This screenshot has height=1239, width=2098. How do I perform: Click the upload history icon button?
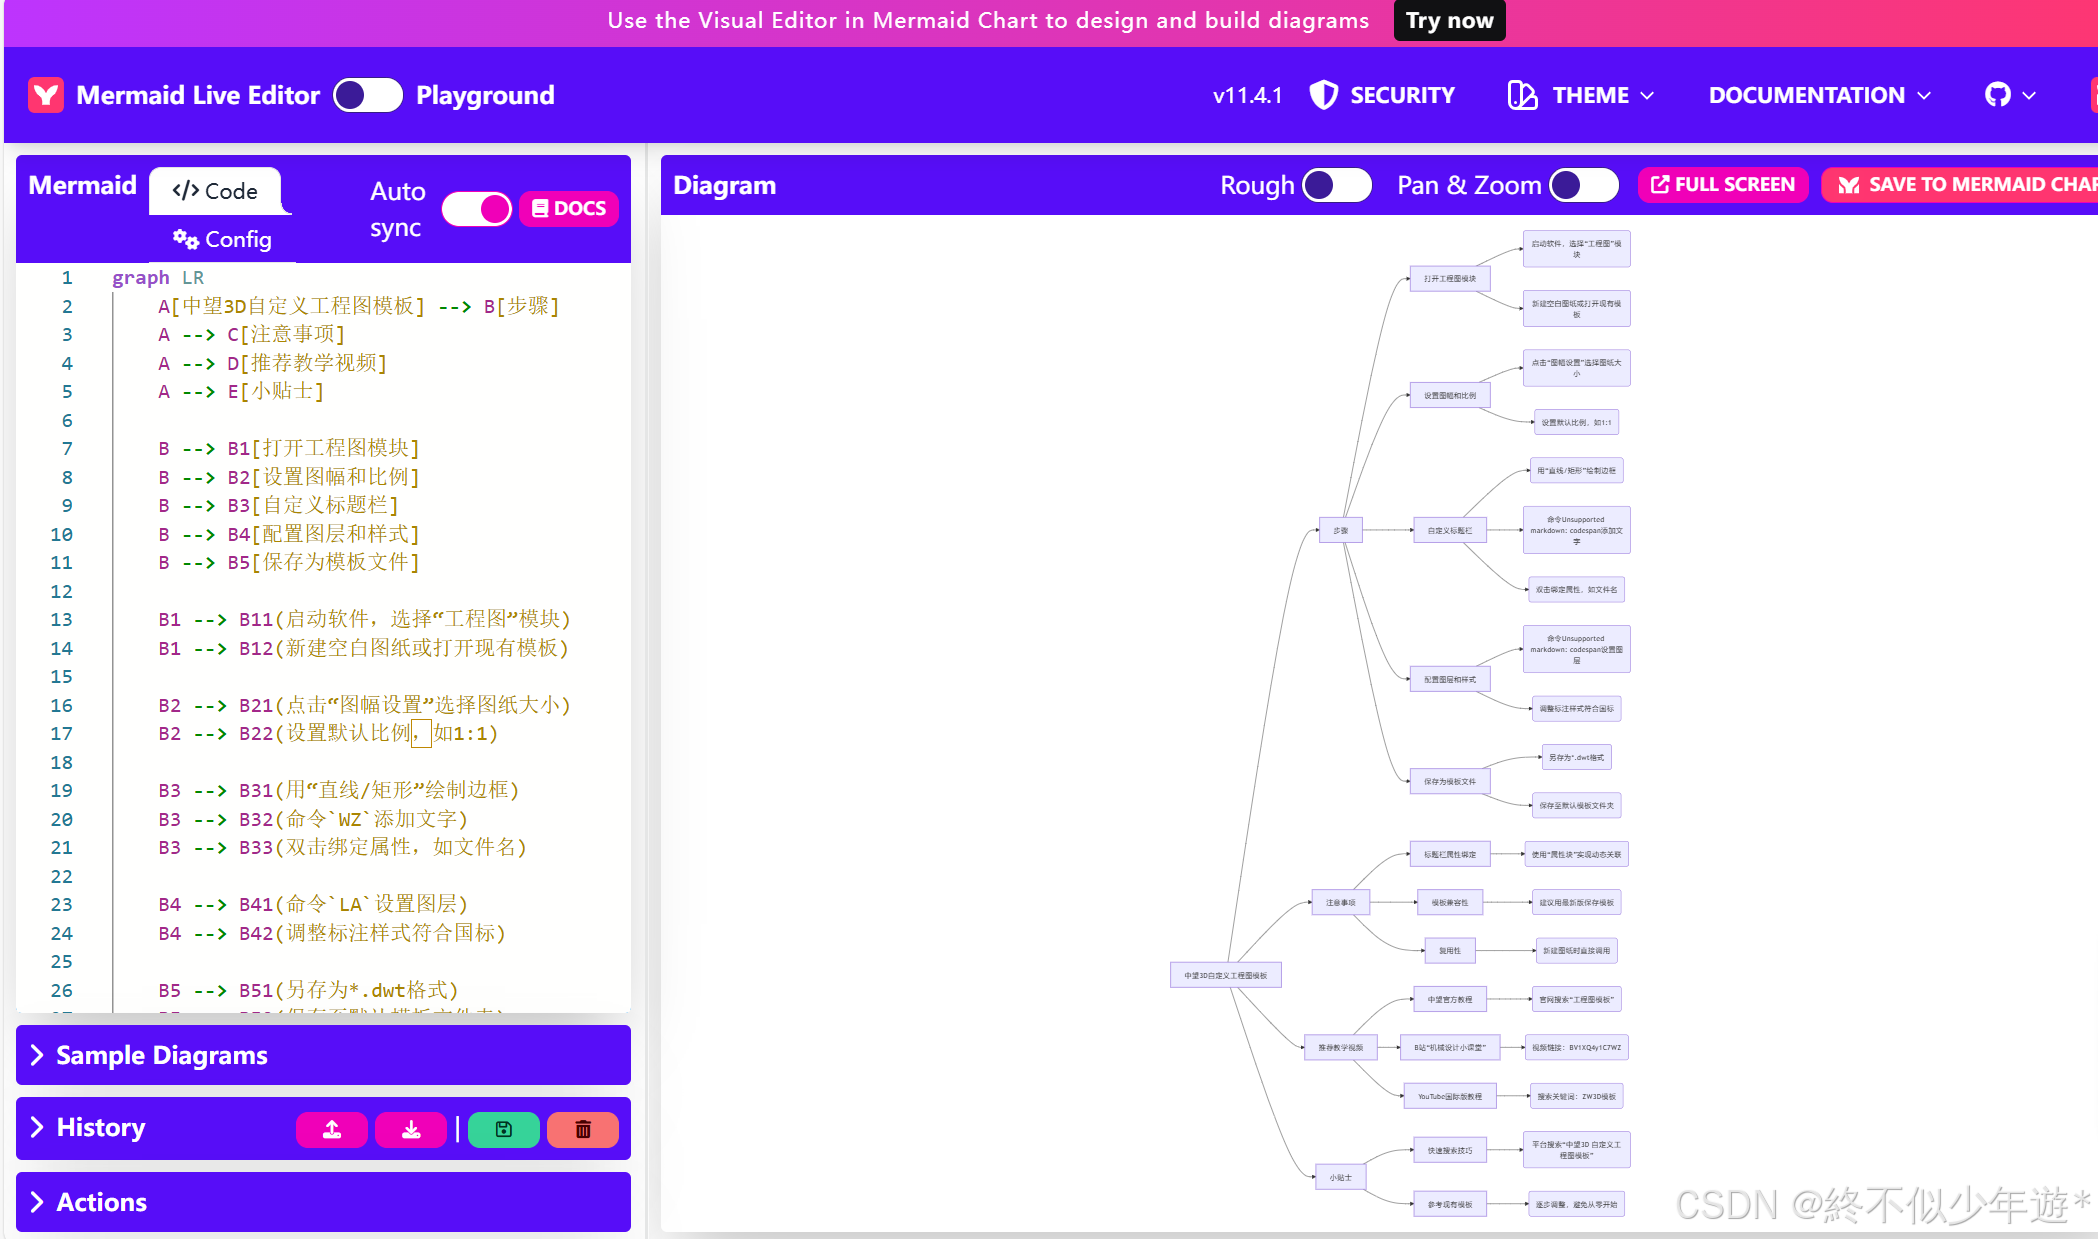332,1129
